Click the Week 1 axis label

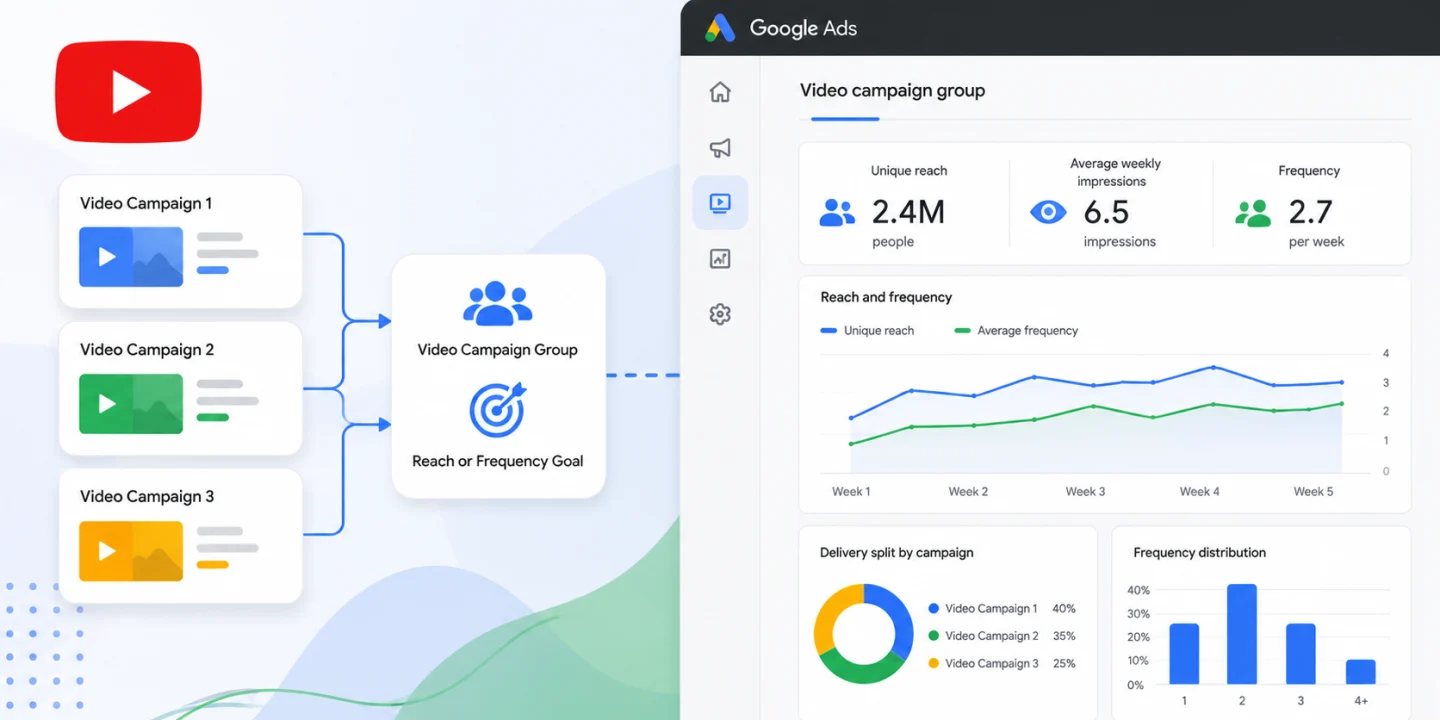[851, 492]
